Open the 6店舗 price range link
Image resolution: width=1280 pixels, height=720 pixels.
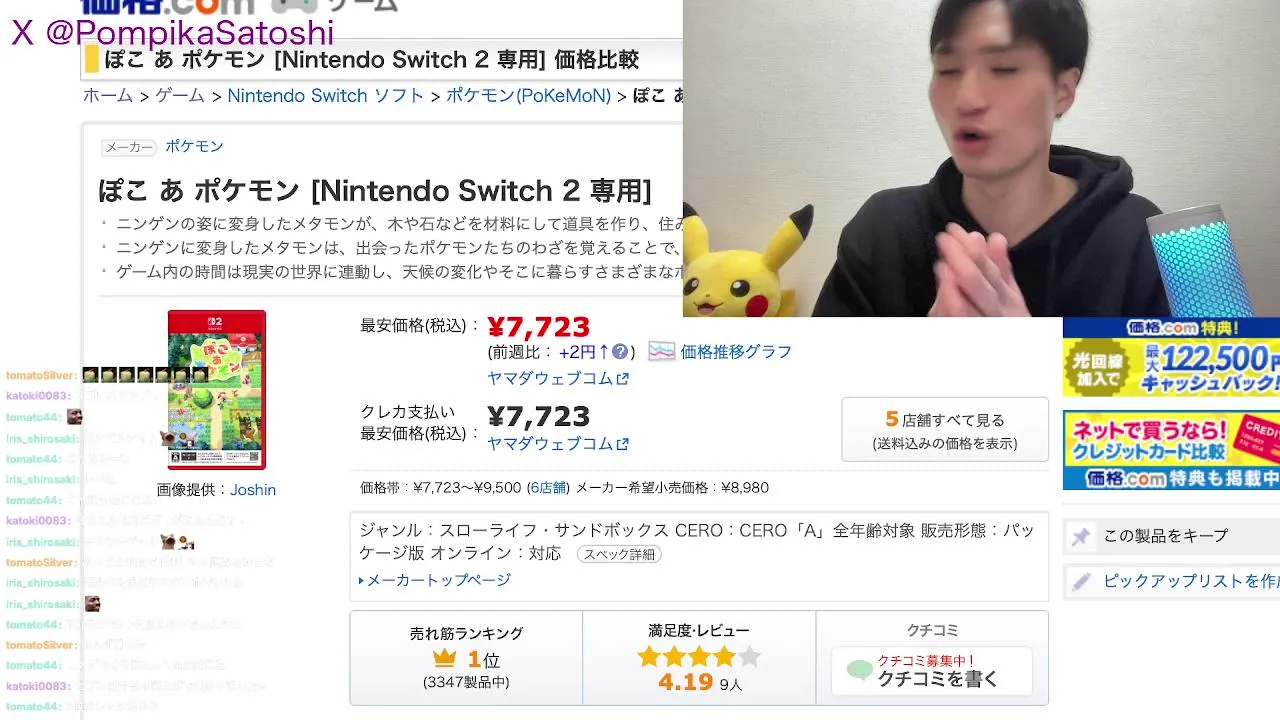coord(547,488)
